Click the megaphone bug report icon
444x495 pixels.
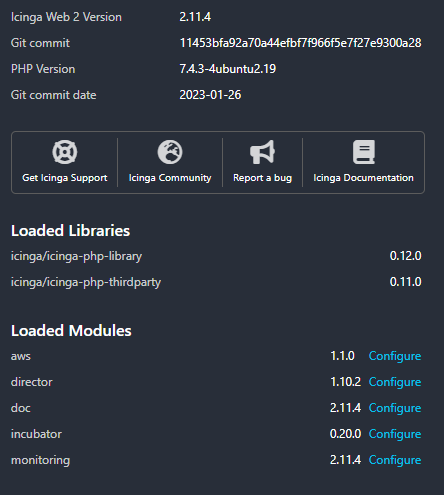pyautogui.click(x=262, y=152)
